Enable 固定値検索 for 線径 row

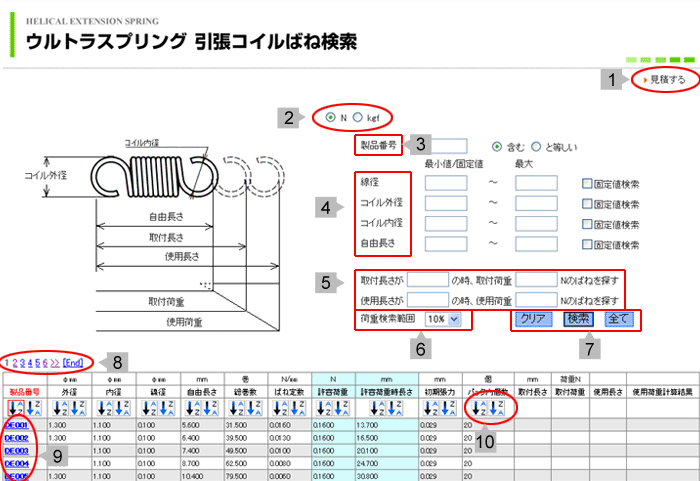tap(587, 184)
